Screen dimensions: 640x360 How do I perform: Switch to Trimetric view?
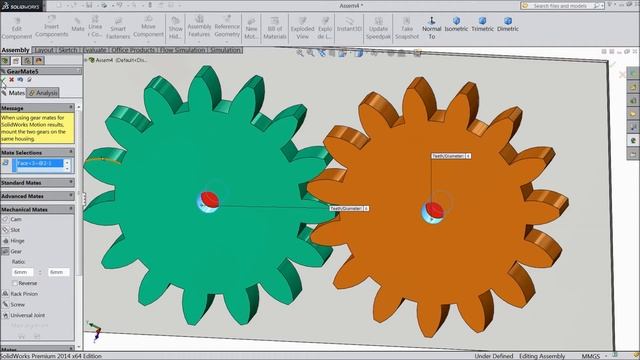click(x=482, y=24)
